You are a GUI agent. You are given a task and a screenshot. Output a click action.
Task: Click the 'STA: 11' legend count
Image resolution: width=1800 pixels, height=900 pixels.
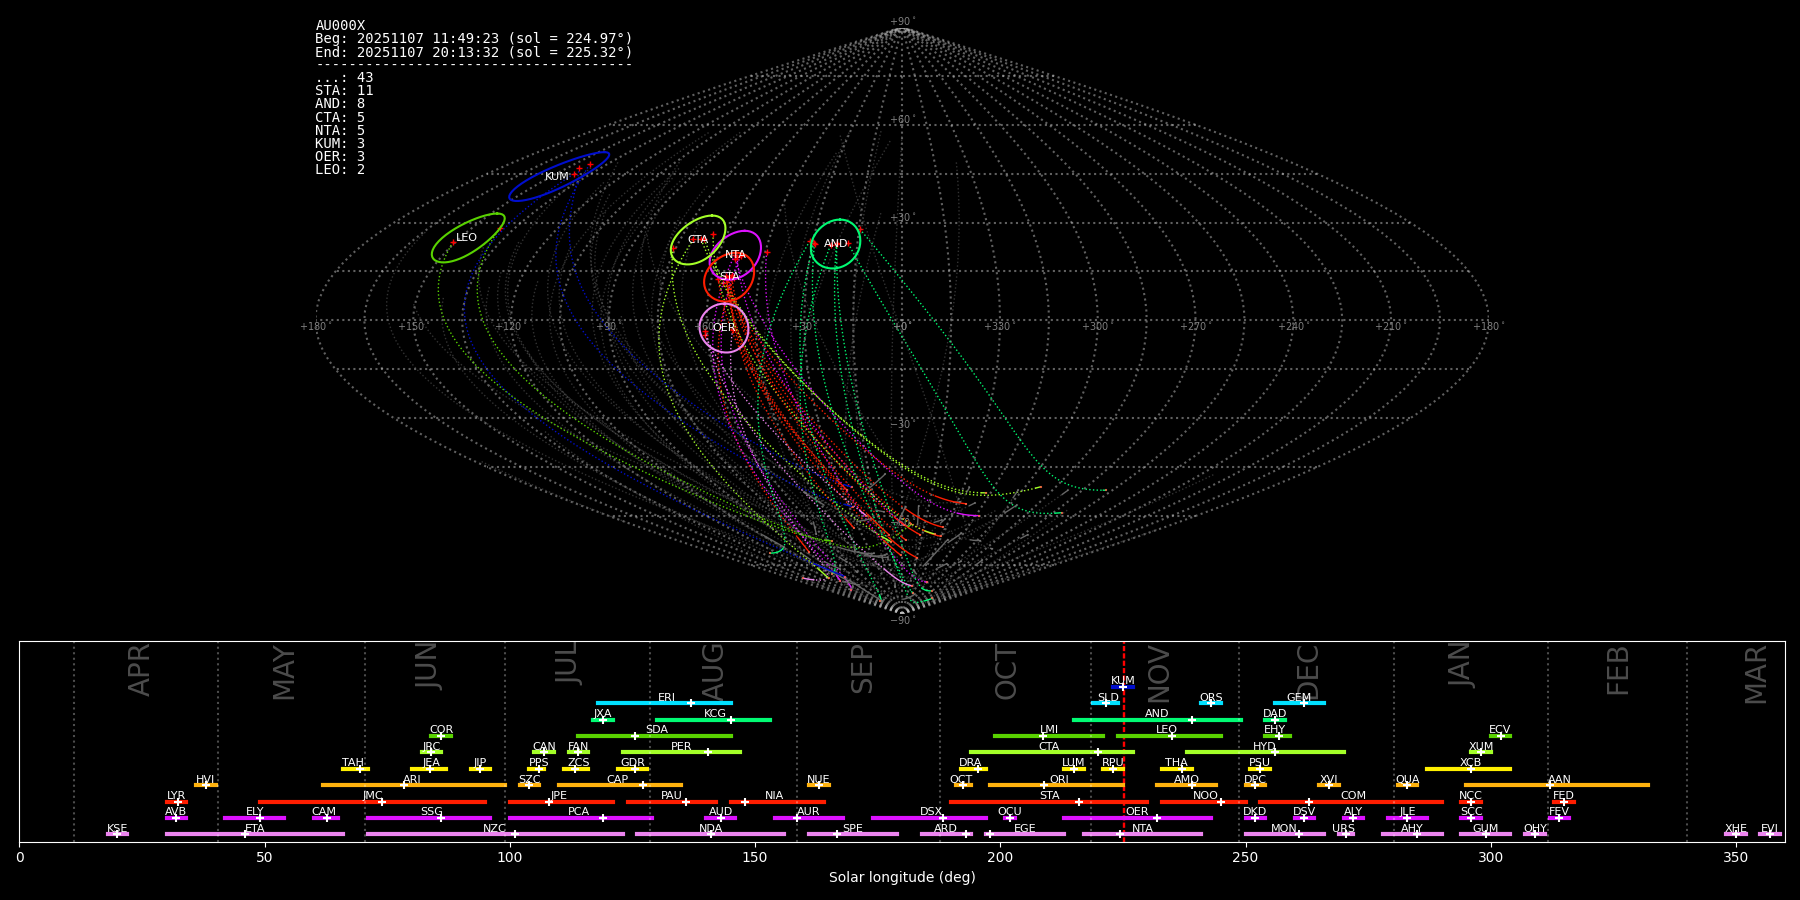point(344,91)
